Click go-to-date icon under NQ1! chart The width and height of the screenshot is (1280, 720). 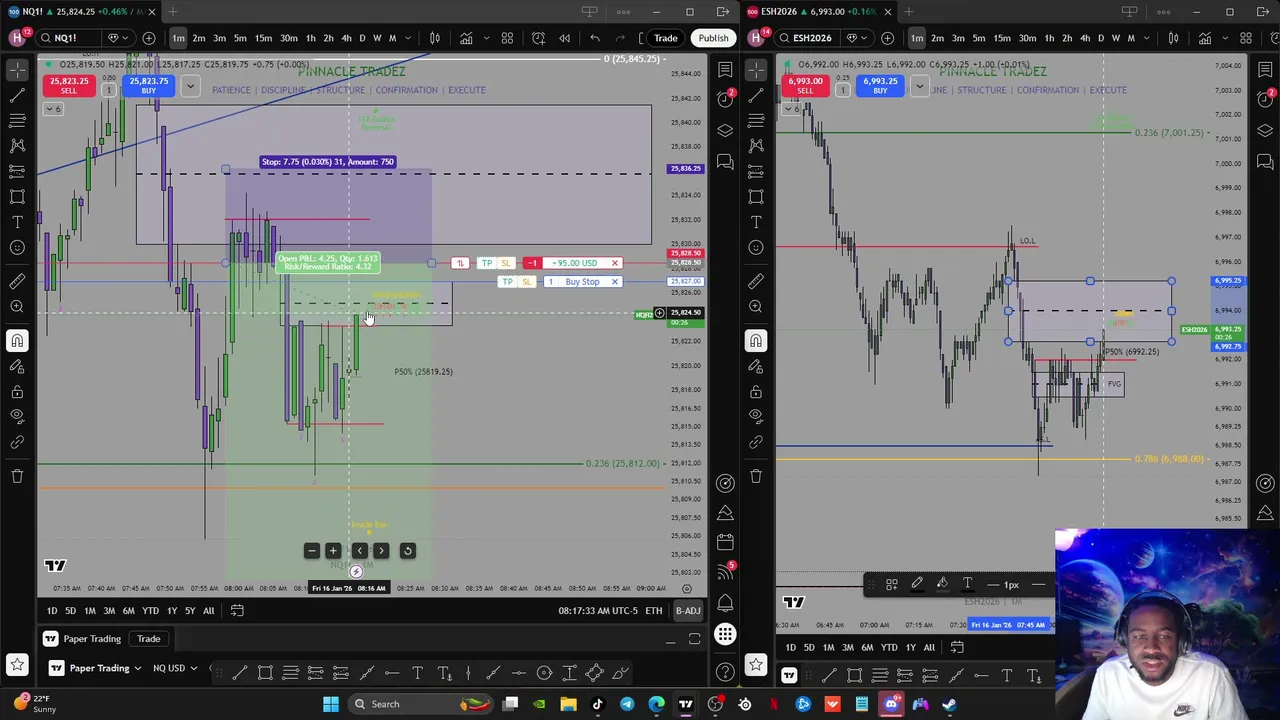point(237,610)
